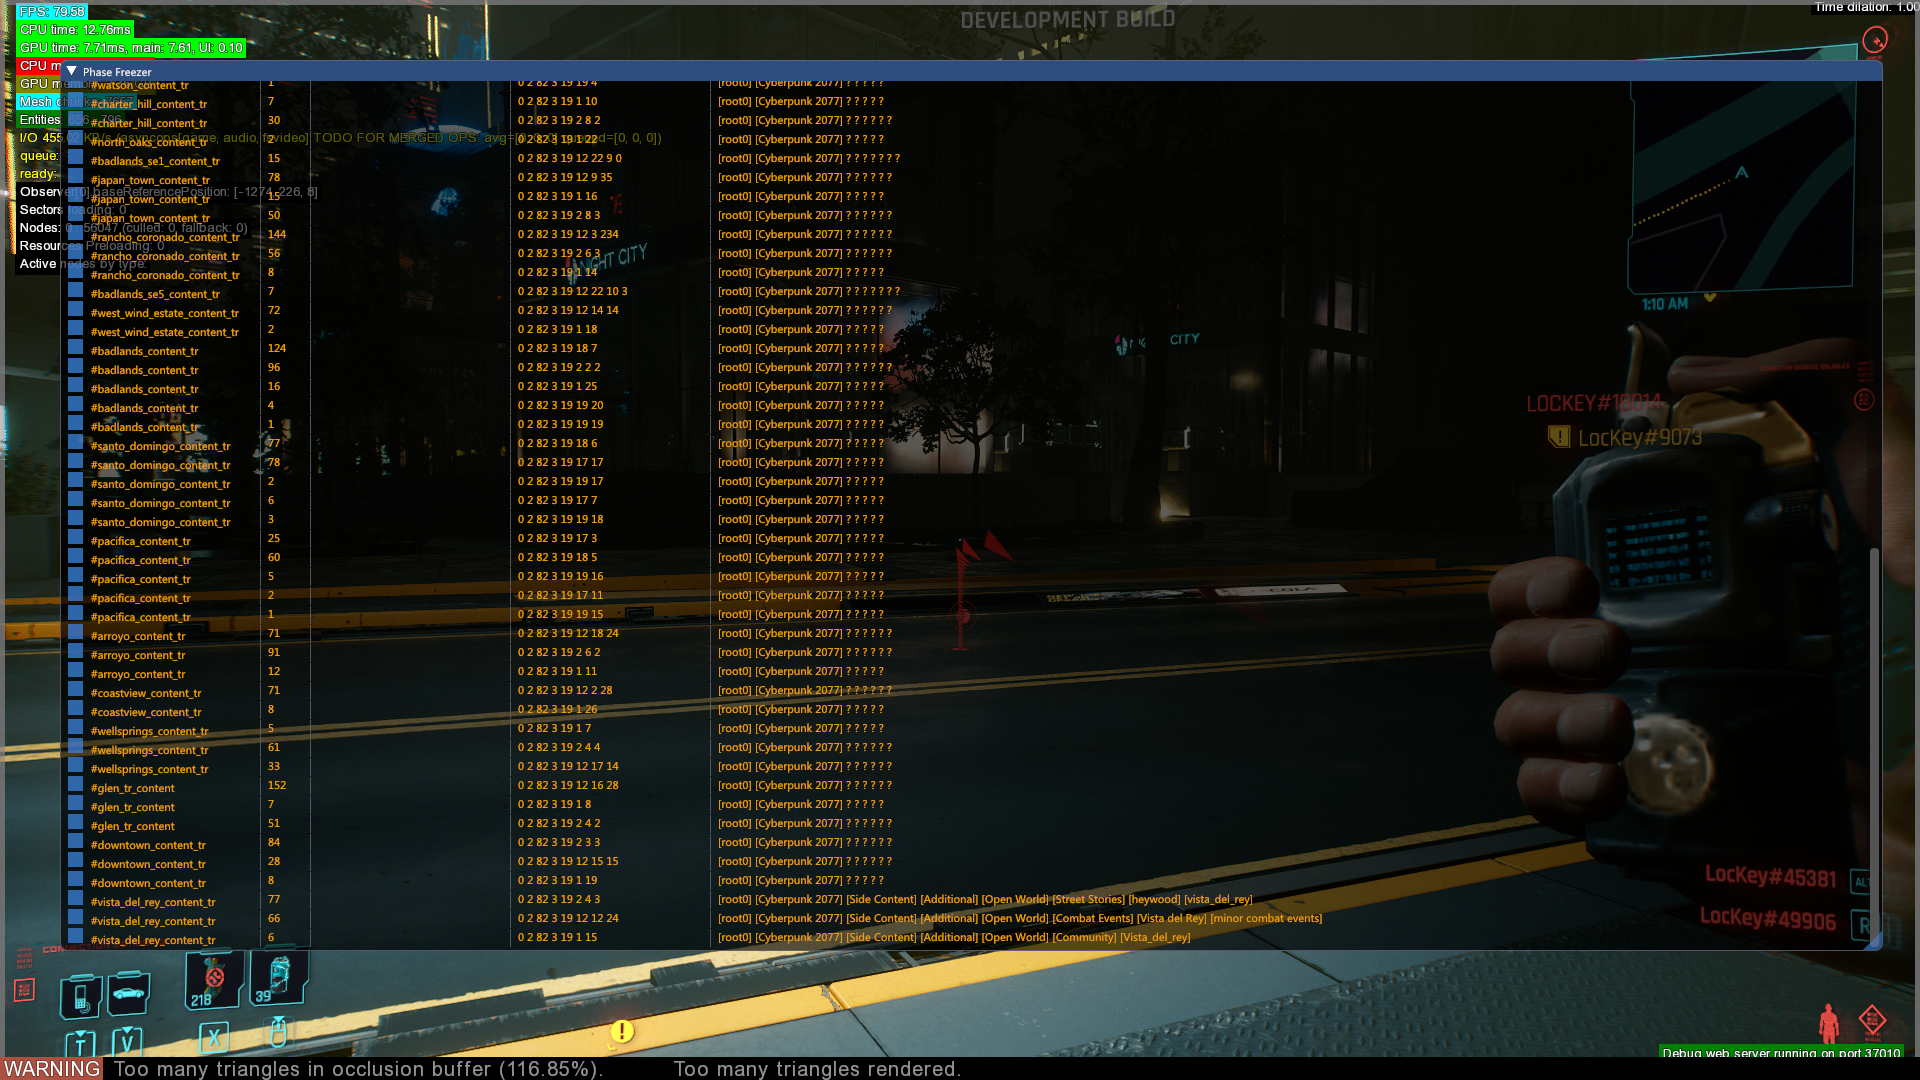Click the V key prompt icon
The width and height of the screenshot is (1920, 1080).
click(127, 1041)
